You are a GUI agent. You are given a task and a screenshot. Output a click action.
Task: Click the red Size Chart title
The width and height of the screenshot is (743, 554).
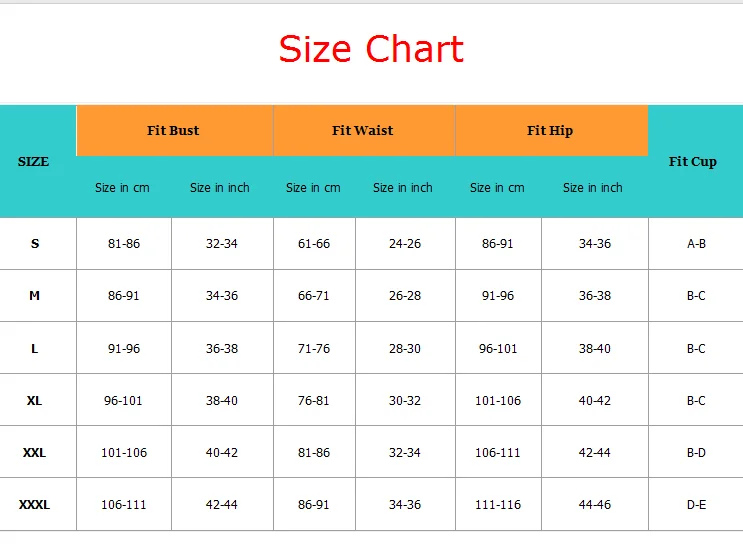pos(371,50)
